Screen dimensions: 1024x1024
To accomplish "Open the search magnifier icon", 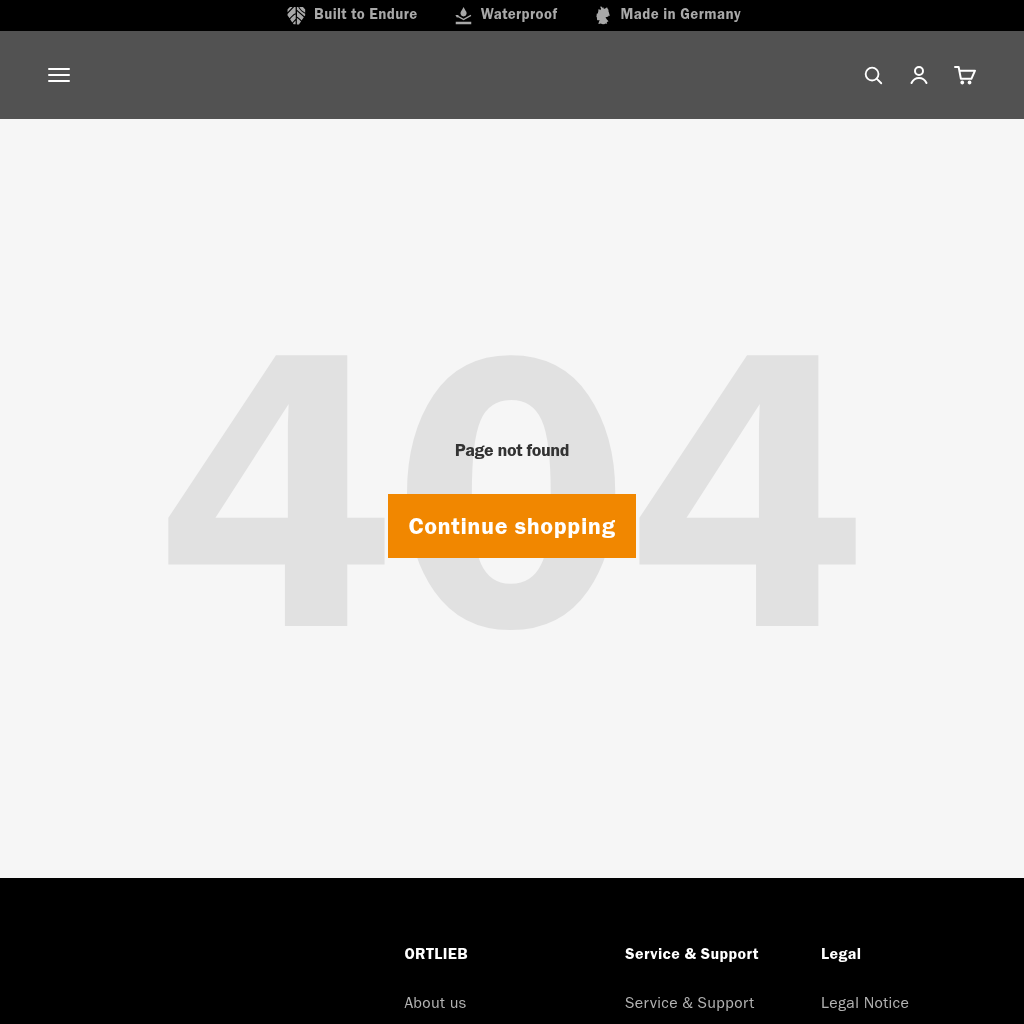I will 873,75.
